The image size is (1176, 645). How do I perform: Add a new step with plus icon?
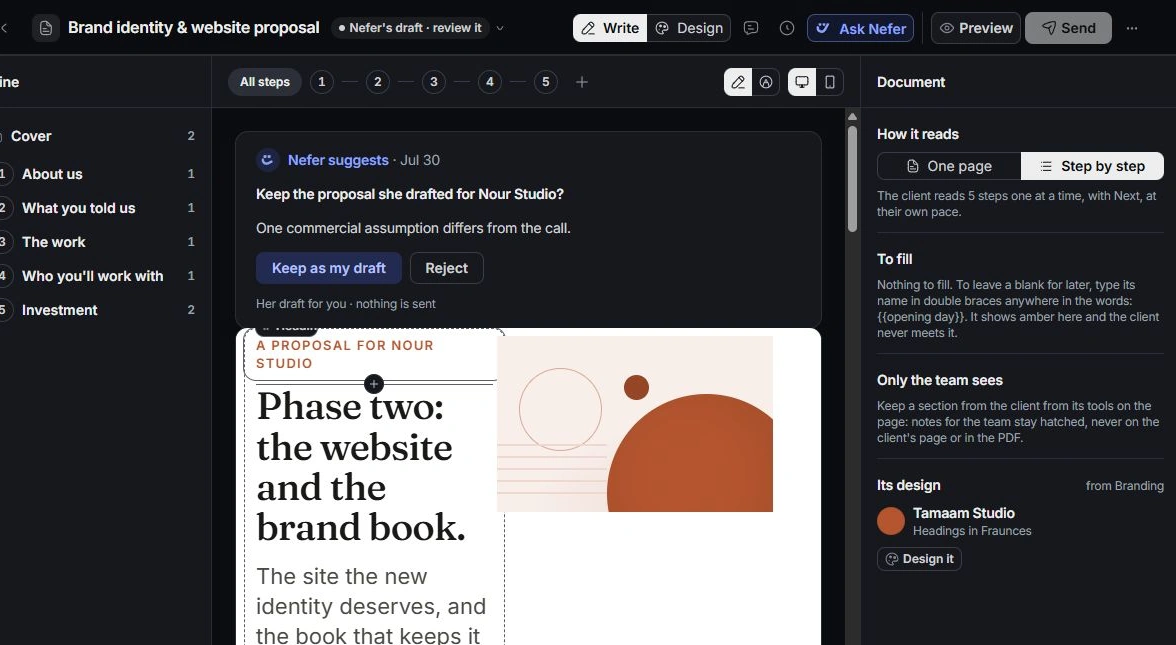click(582, 82)
